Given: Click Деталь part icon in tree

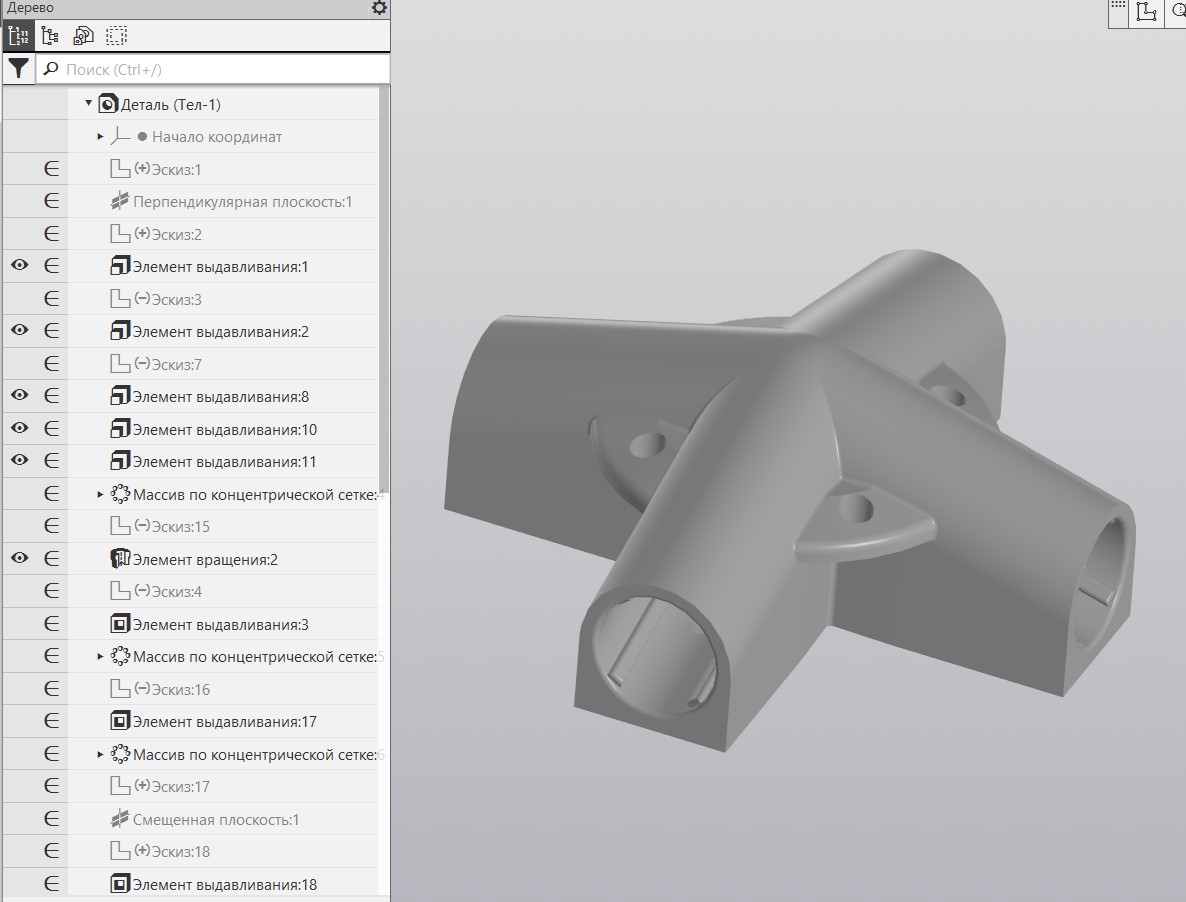Looking at the screenshot, I should (108, 104).
